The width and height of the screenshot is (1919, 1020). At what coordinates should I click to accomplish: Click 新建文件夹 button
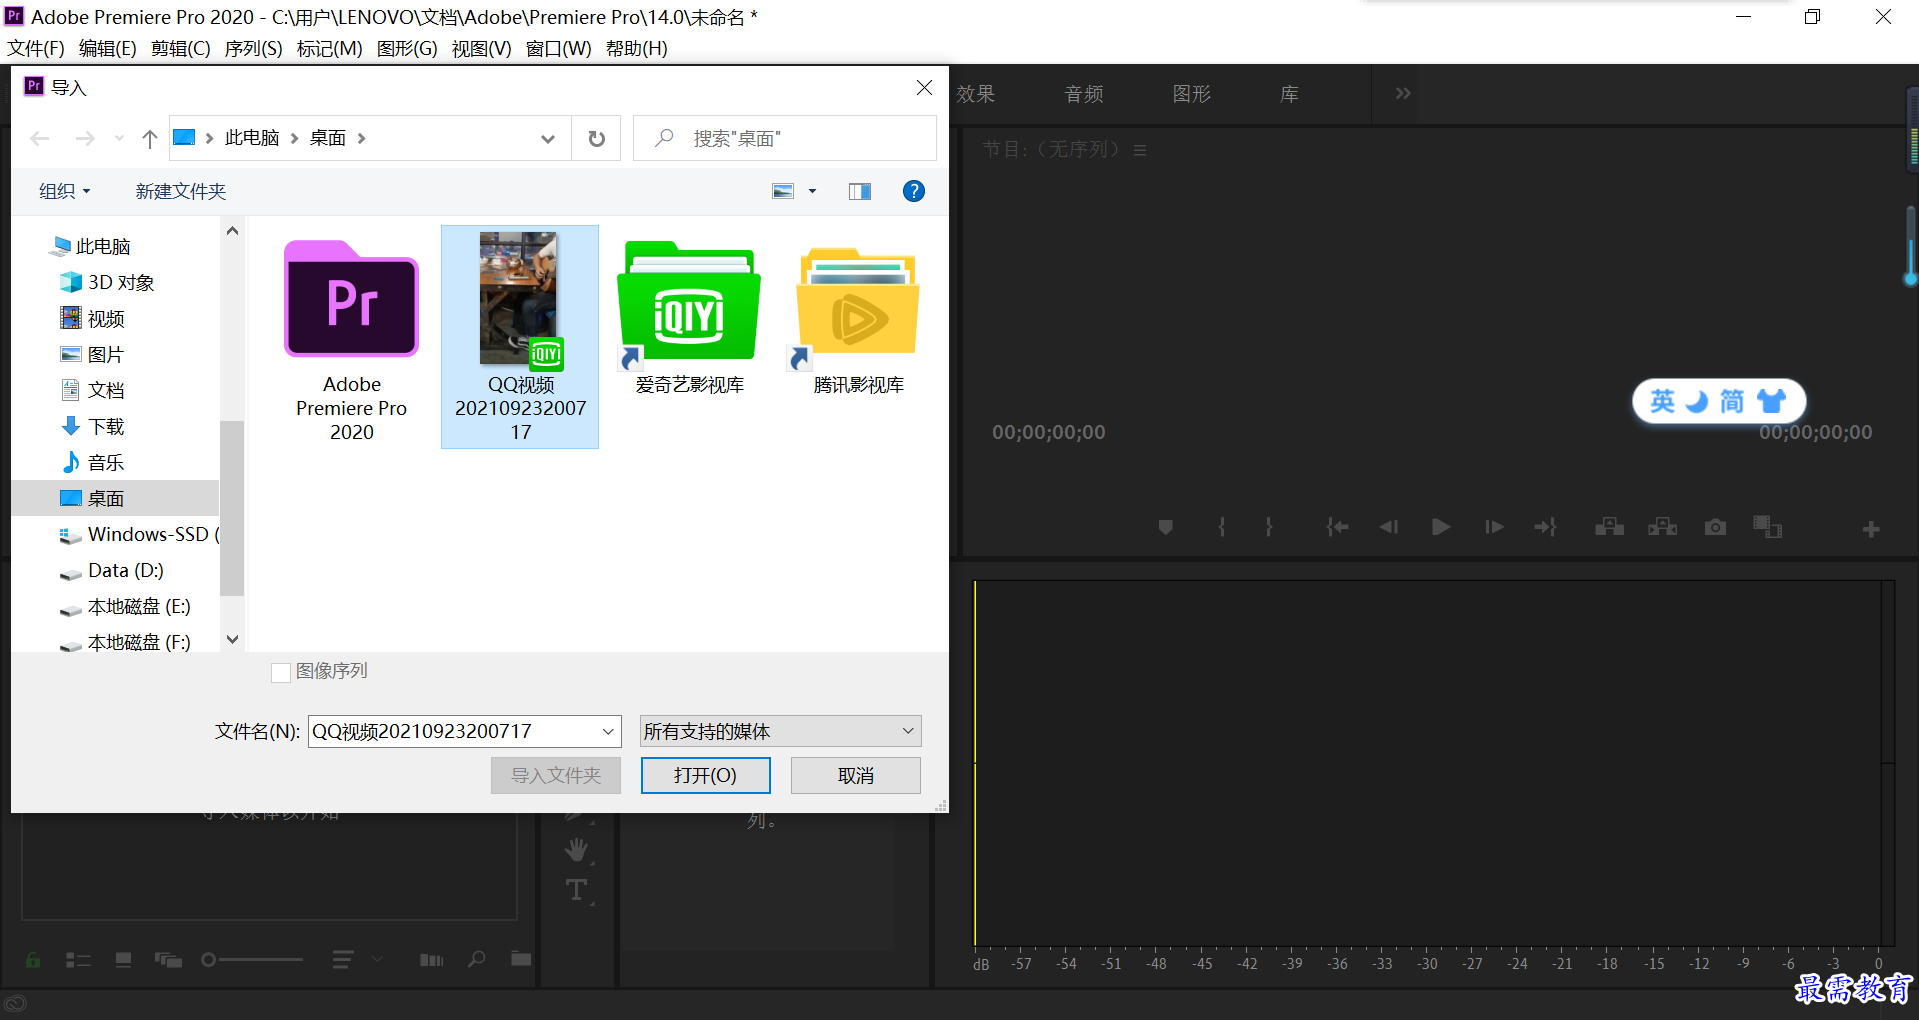(181, 191)
